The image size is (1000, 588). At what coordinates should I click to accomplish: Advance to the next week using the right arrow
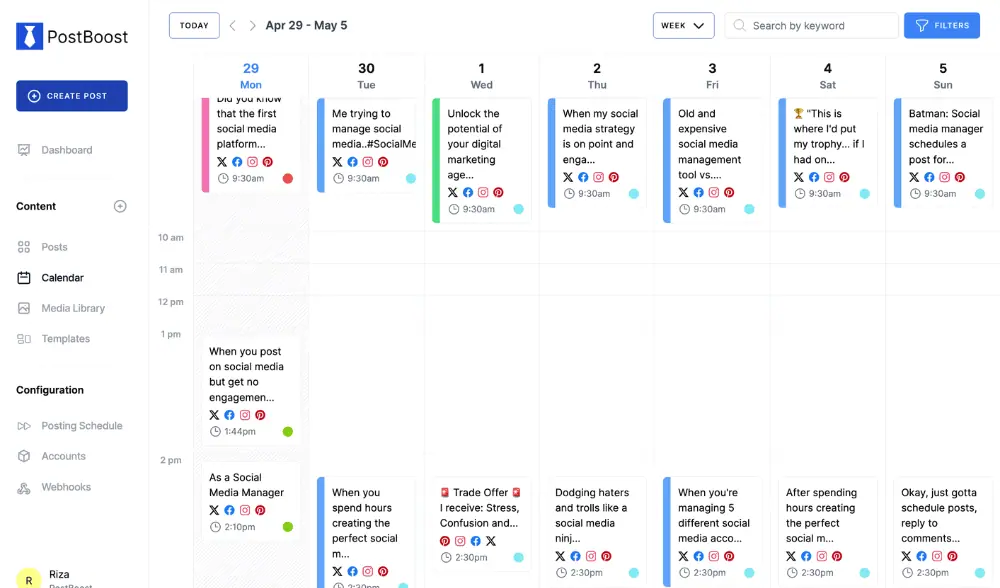point(253,26)
